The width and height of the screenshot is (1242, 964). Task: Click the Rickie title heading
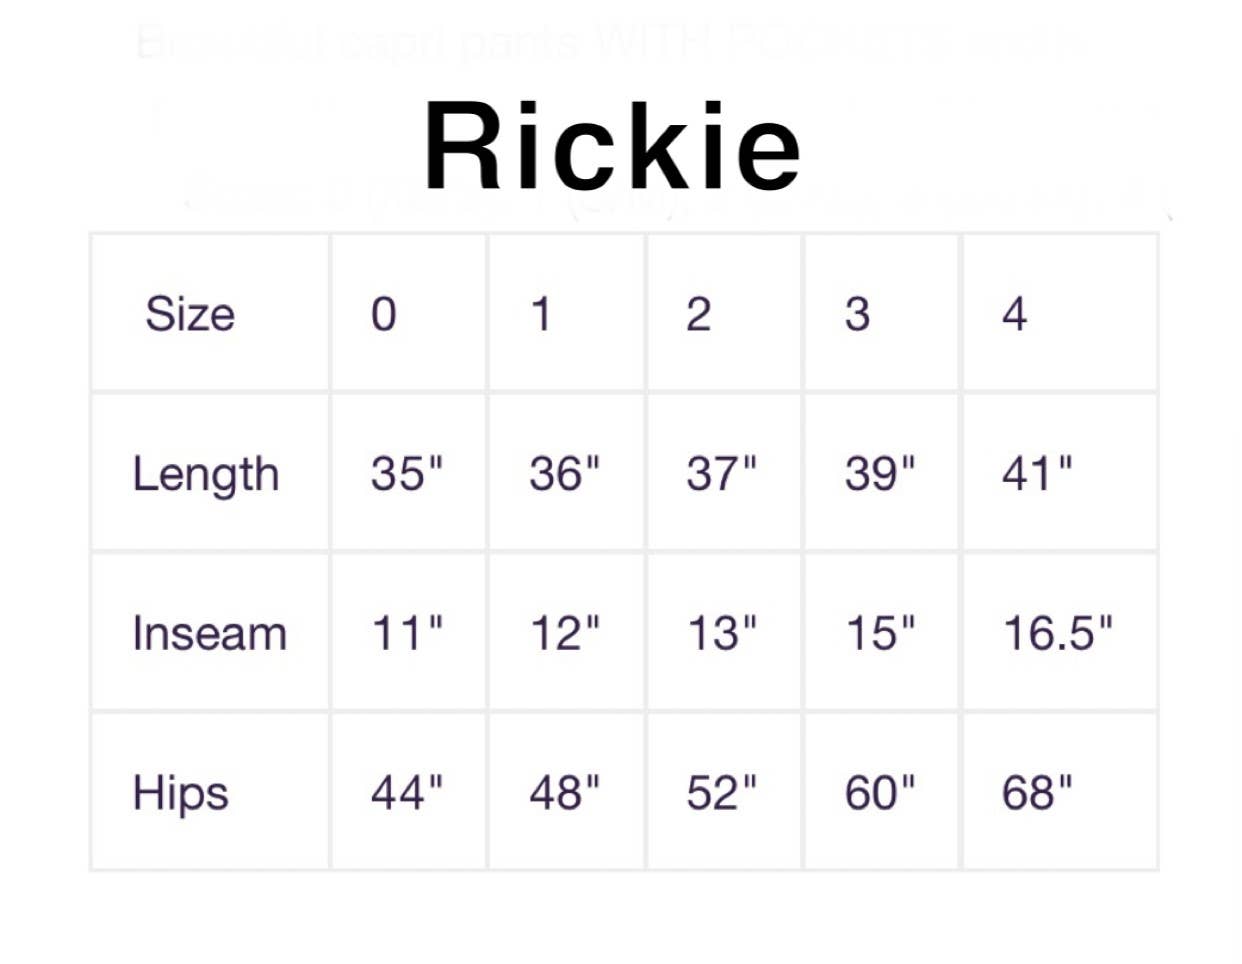point(612,147)
